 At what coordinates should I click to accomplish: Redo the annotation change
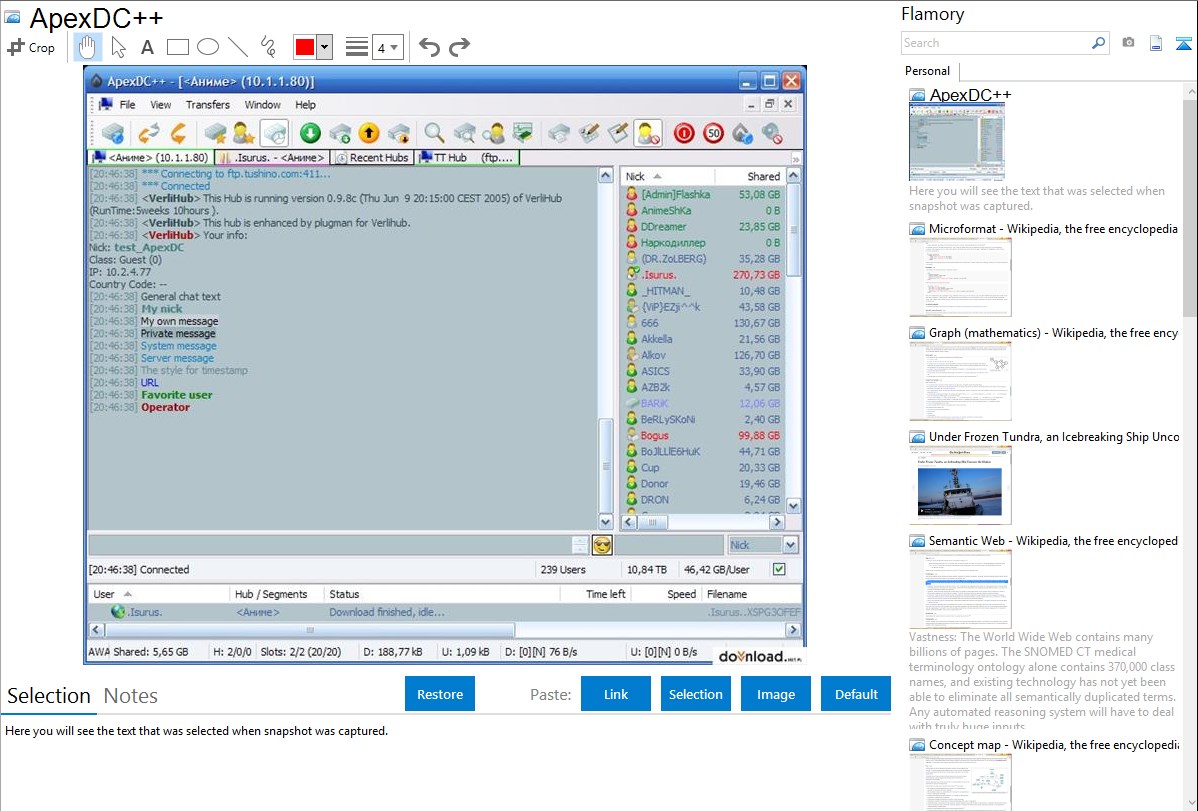pyautogui.click(x=459, y=47)
